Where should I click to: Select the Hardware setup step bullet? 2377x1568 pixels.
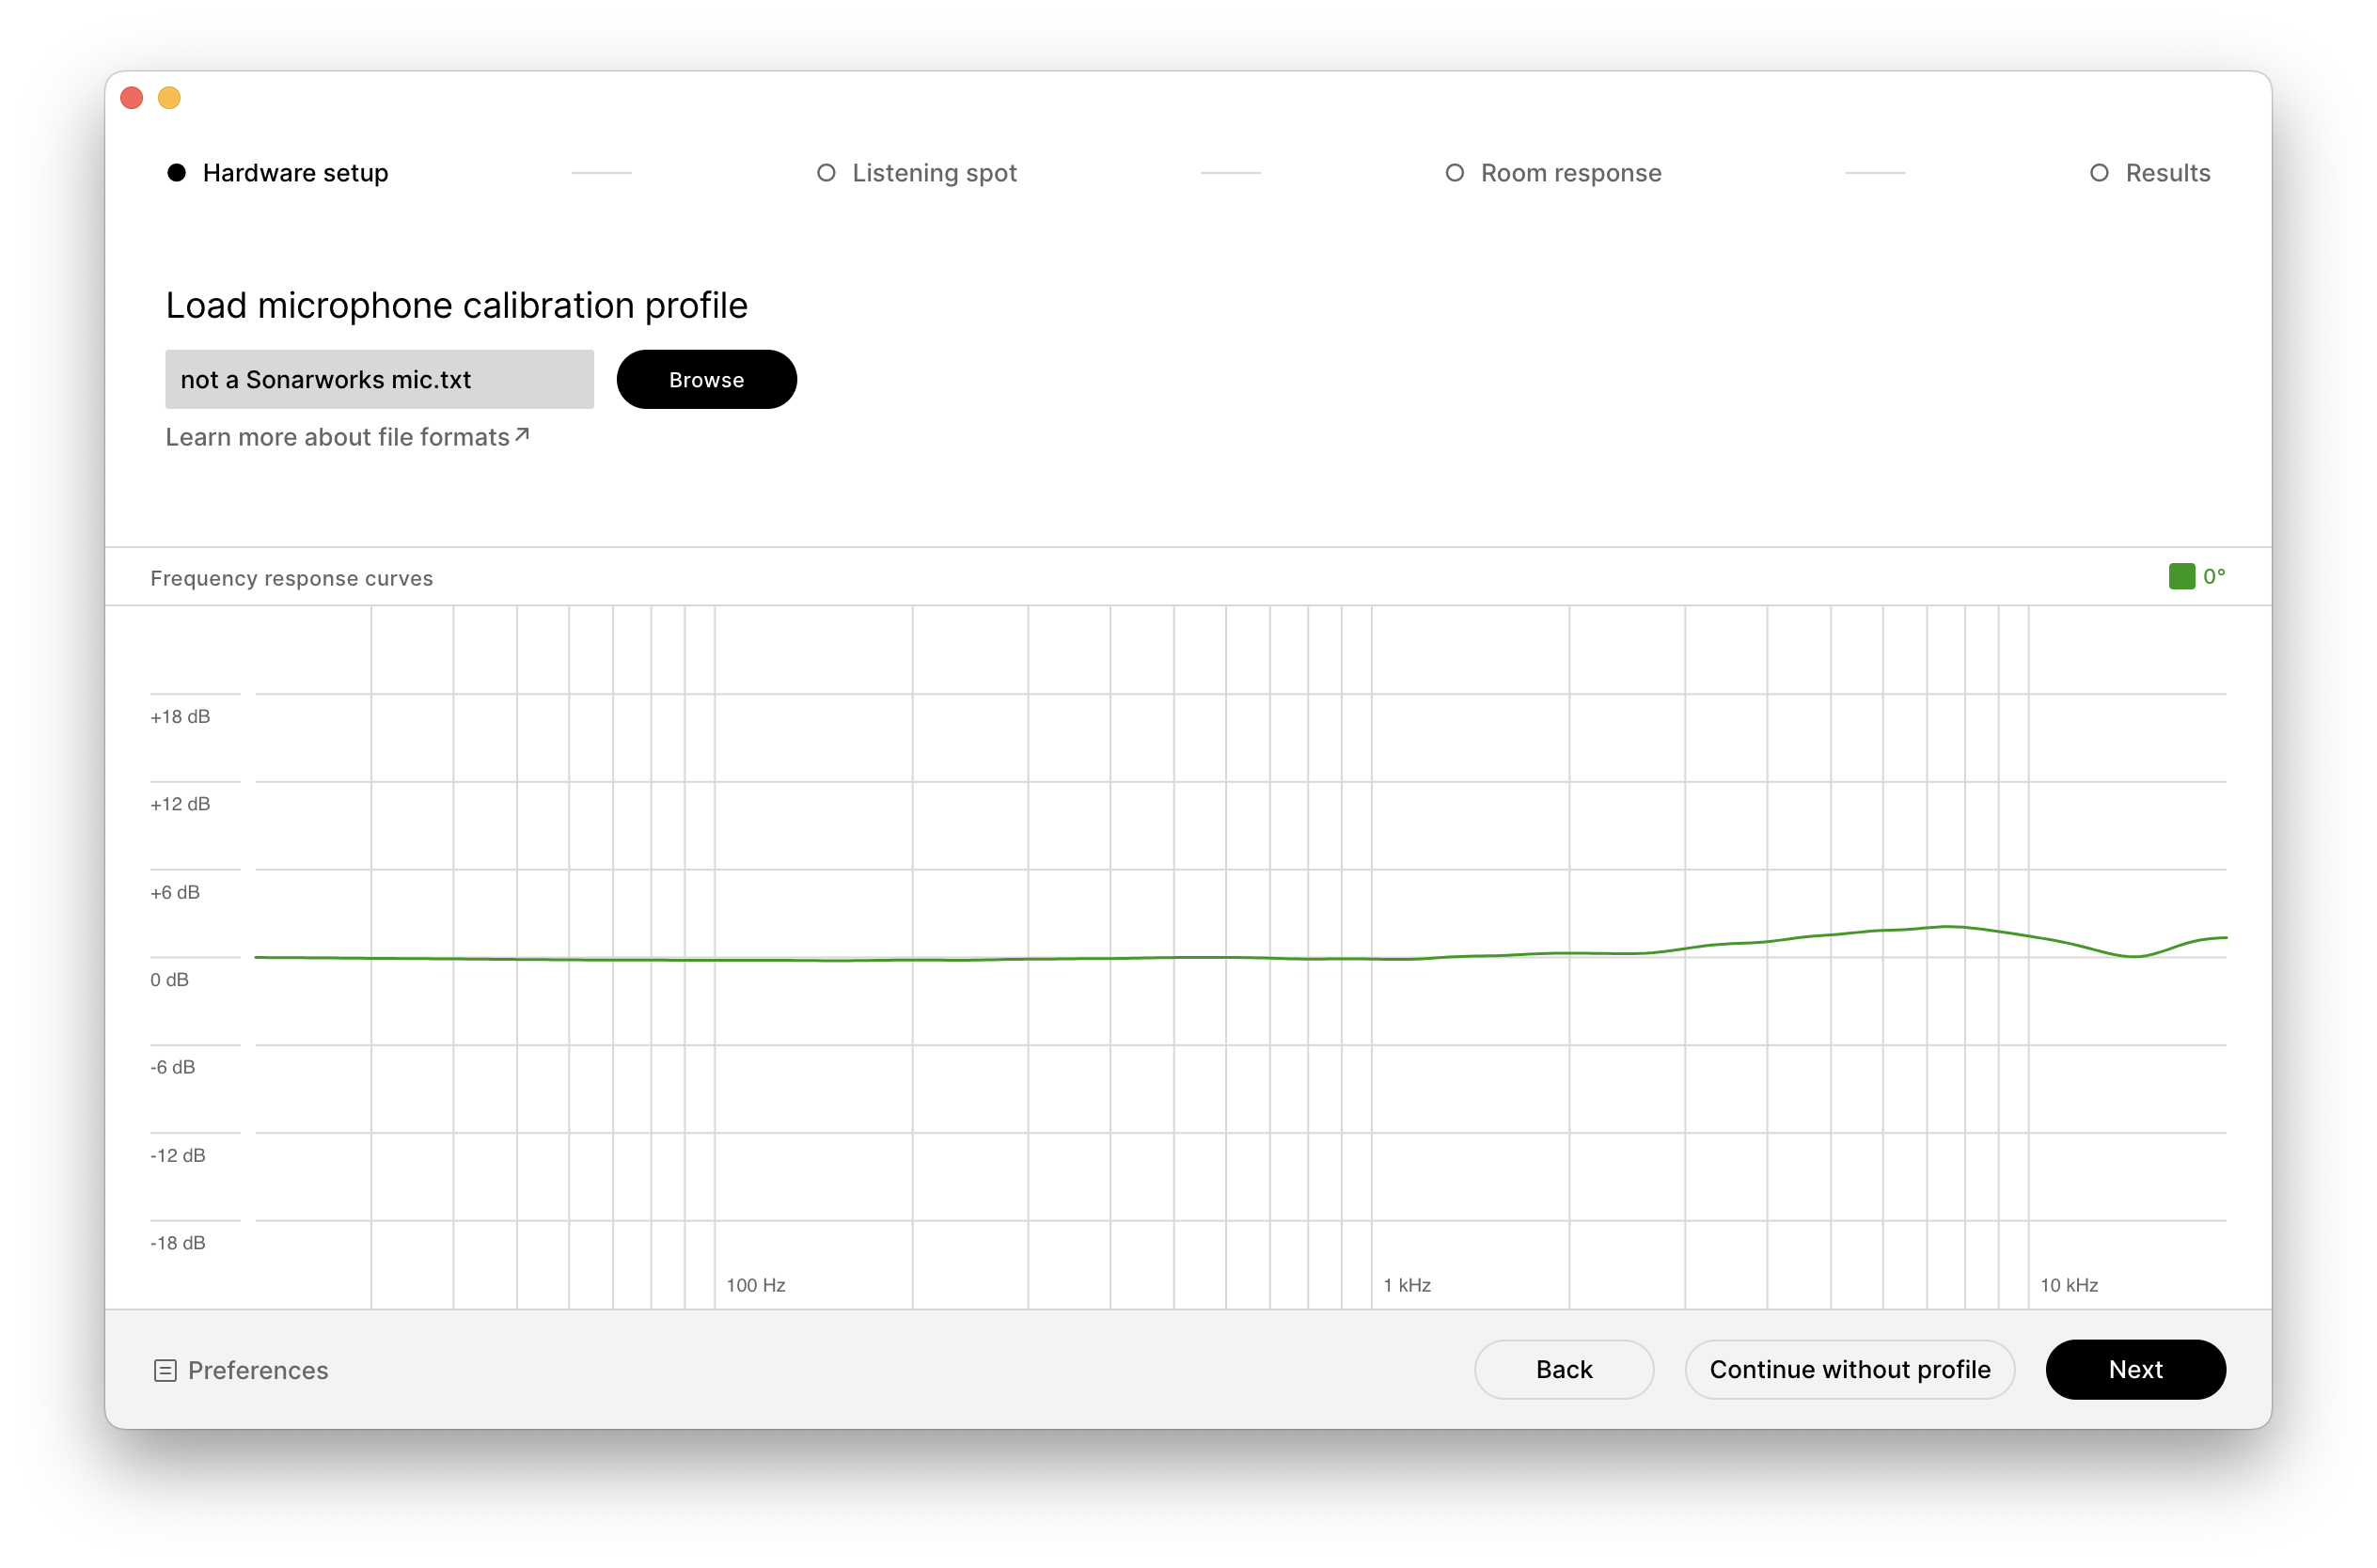[x=177, y=173]
